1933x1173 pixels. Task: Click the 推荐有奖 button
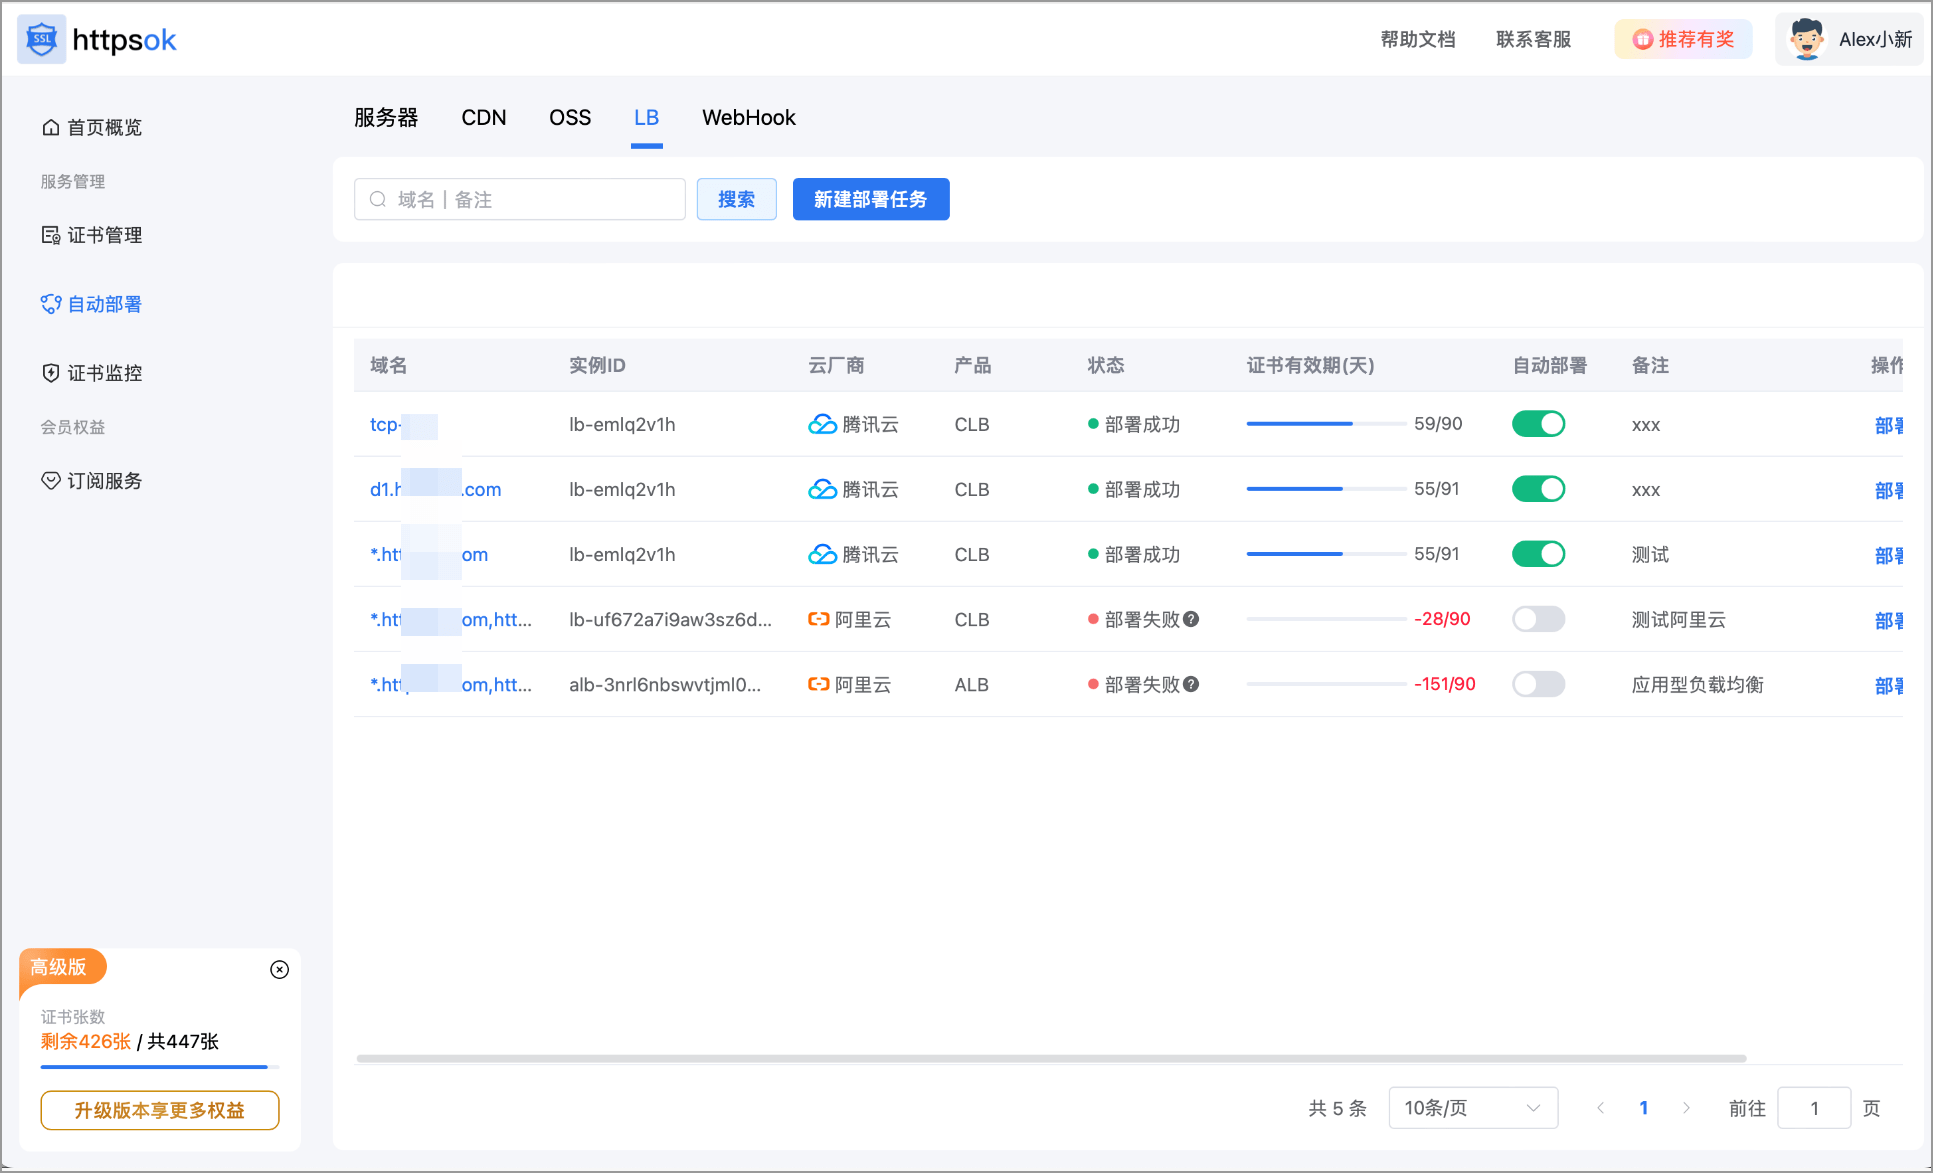[1683, 39]
